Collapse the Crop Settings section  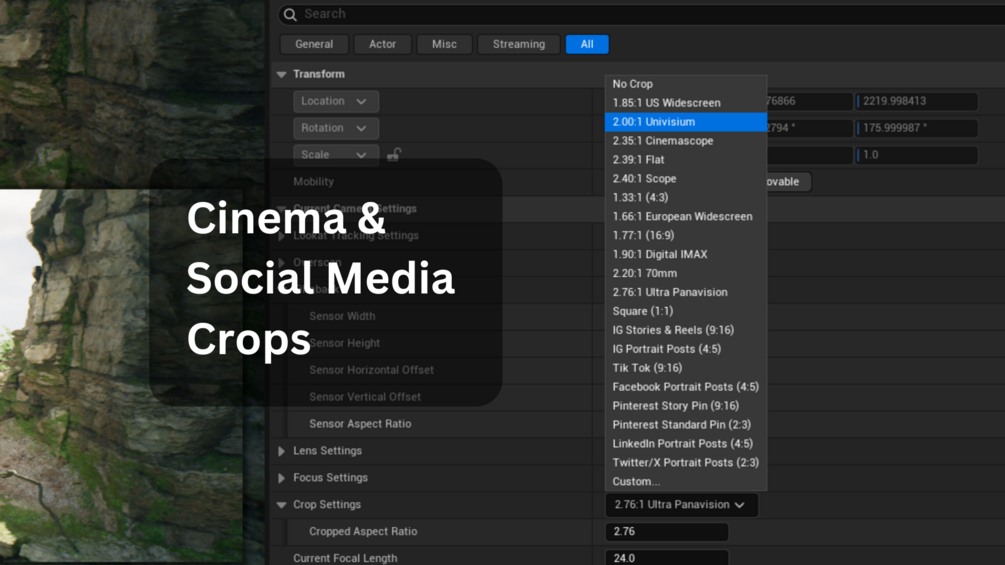click(281, 505)
